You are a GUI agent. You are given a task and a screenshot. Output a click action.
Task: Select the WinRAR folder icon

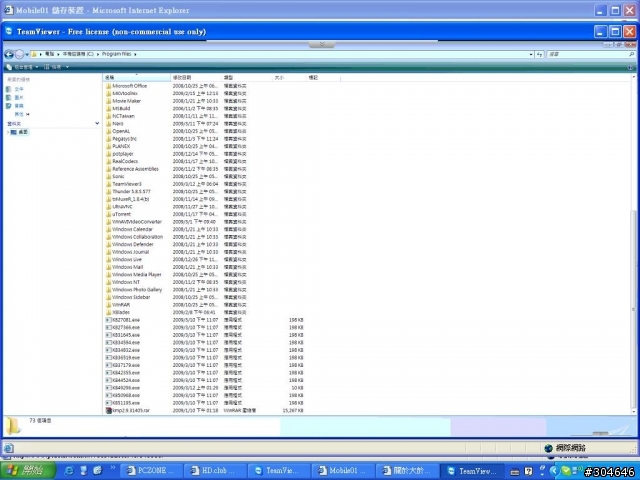point(109,305)
